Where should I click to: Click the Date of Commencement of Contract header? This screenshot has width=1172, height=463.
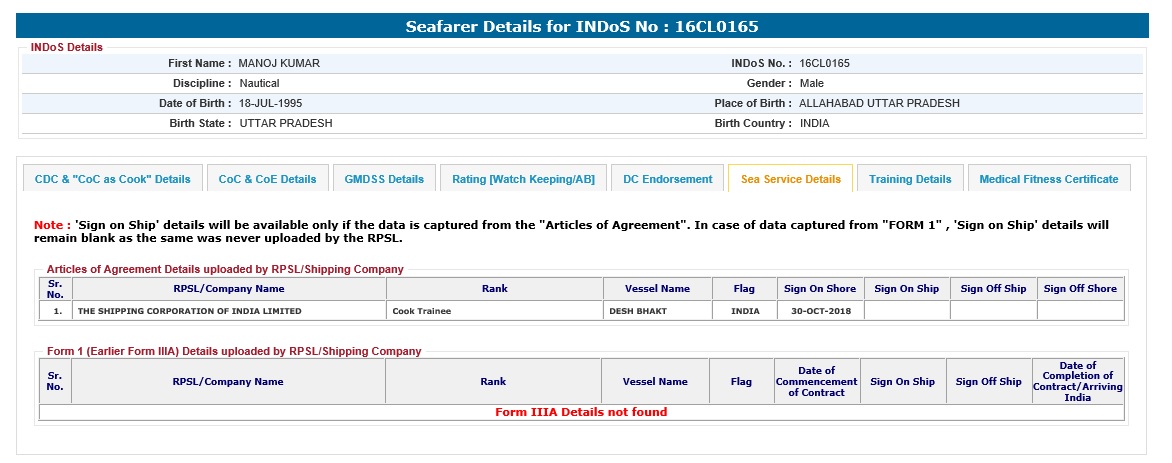(816, 382)
